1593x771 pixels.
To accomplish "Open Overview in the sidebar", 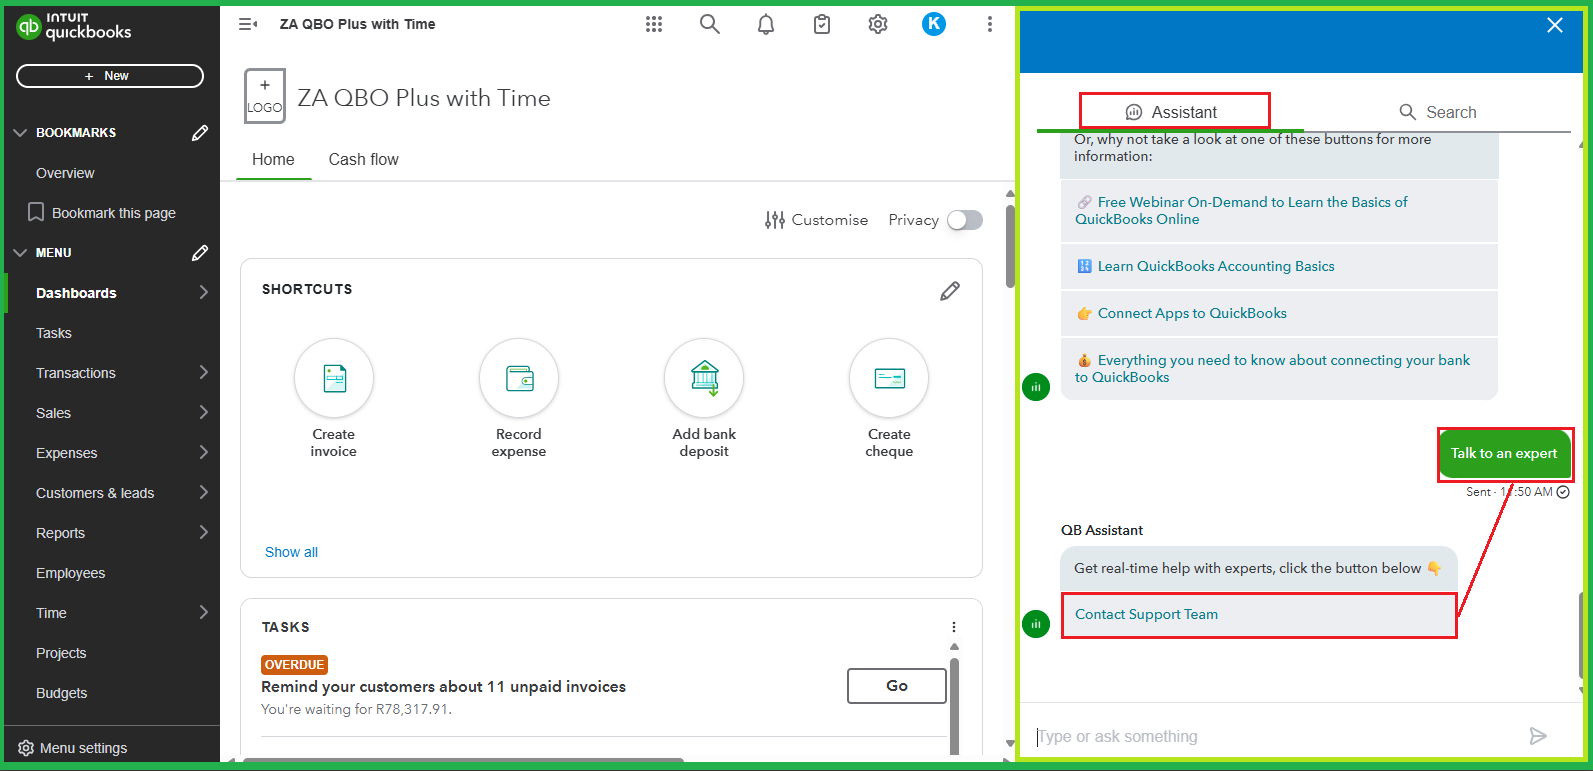I will click(65, 173).
